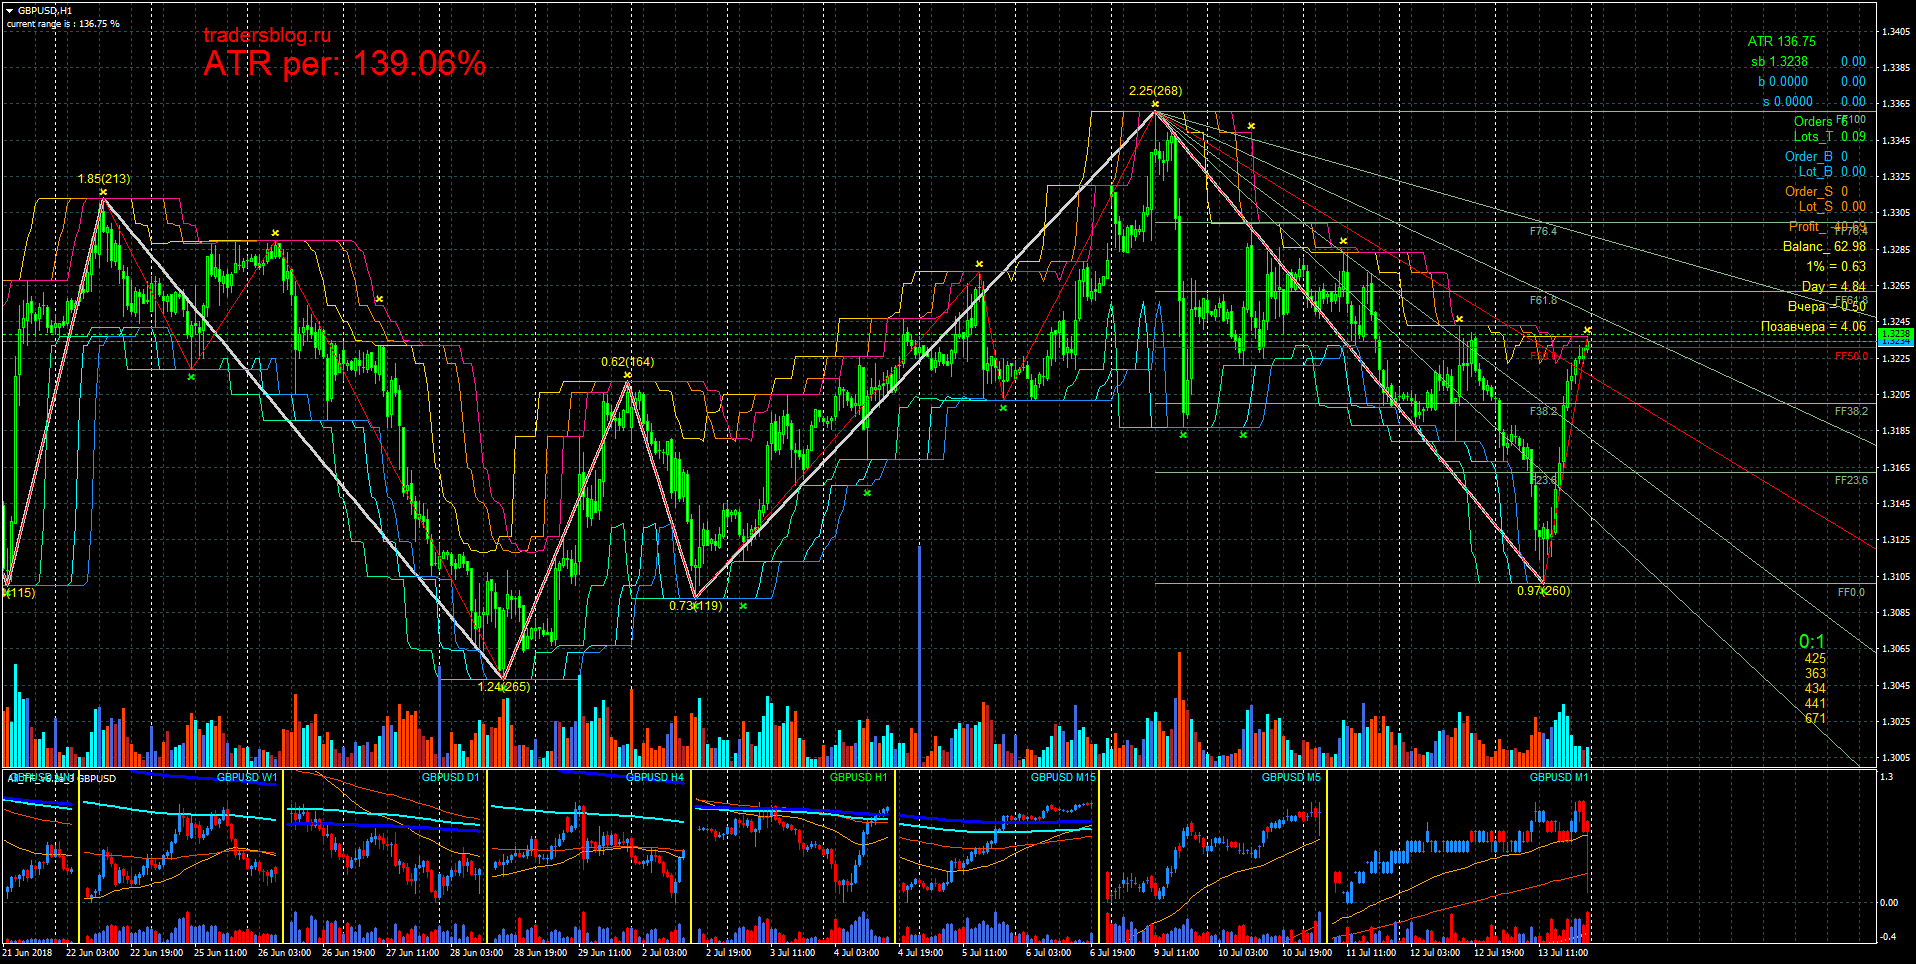Select the value 425 in the right column

(1815, 658)
